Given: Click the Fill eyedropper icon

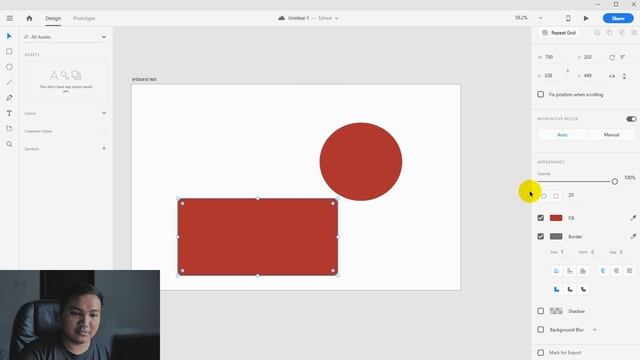Looking at the screenshot, I should coord(633,218).
